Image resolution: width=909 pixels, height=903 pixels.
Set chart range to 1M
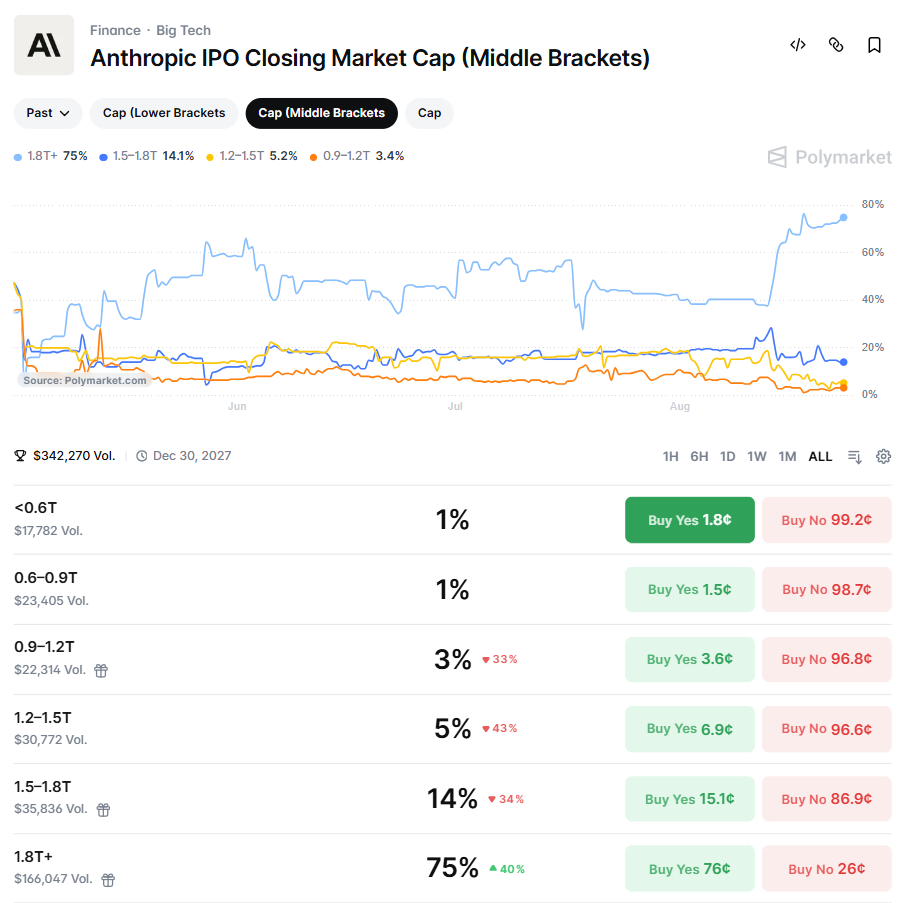pyautogui.click(x=787, y=457)
